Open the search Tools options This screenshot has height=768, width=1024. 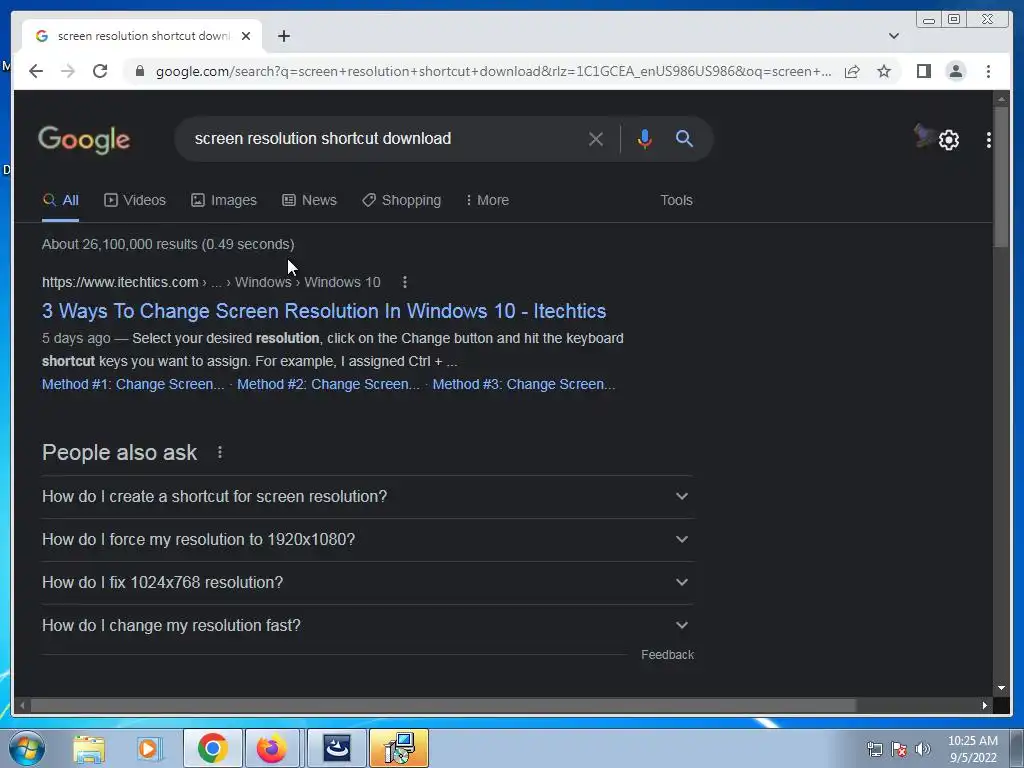(676, 200)
